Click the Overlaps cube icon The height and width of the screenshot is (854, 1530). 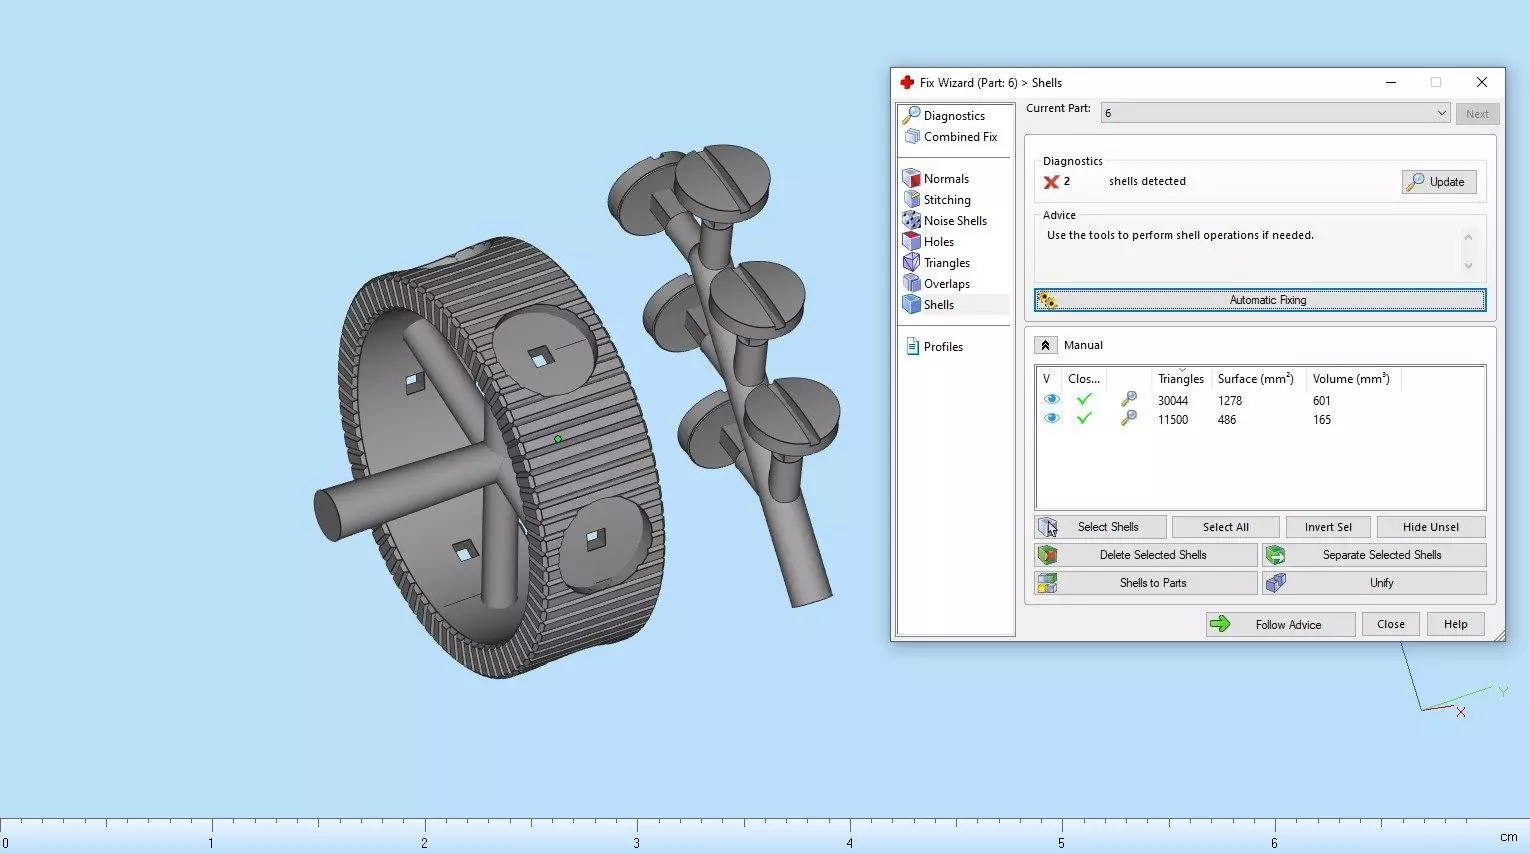[911, 284]
